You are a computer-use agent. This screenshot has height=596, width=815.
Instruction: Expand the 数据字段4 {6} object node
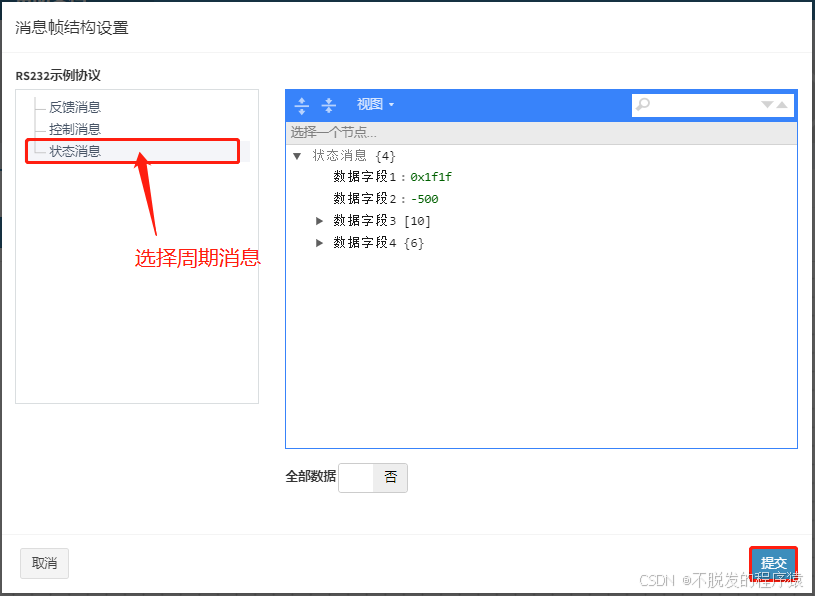click(320, 243)
